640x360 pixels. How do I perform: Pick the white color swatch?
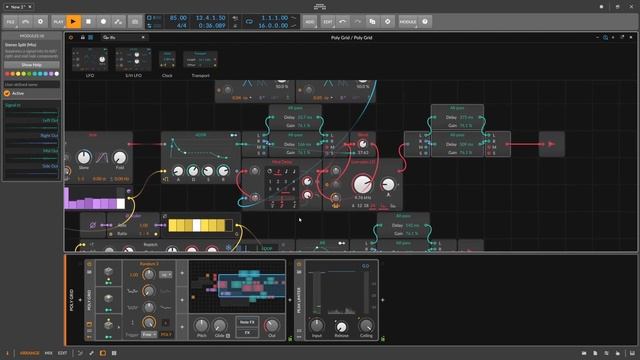pyautogui.click(x=57, y=74)
